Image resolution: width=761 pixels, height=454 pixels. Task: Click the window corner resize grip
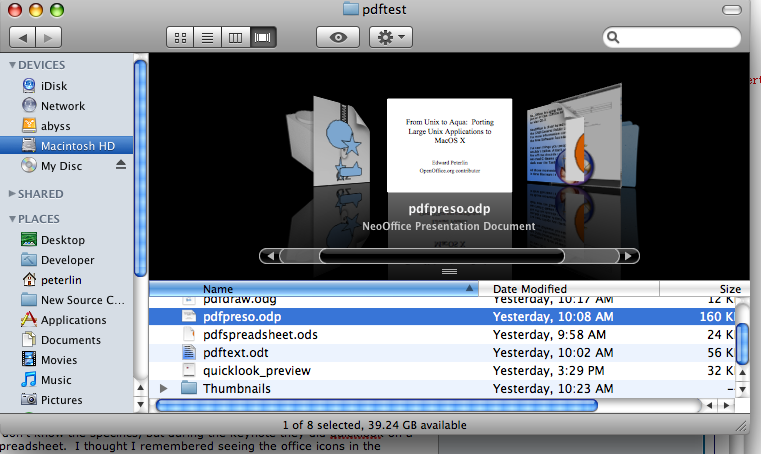coord(741,426)
